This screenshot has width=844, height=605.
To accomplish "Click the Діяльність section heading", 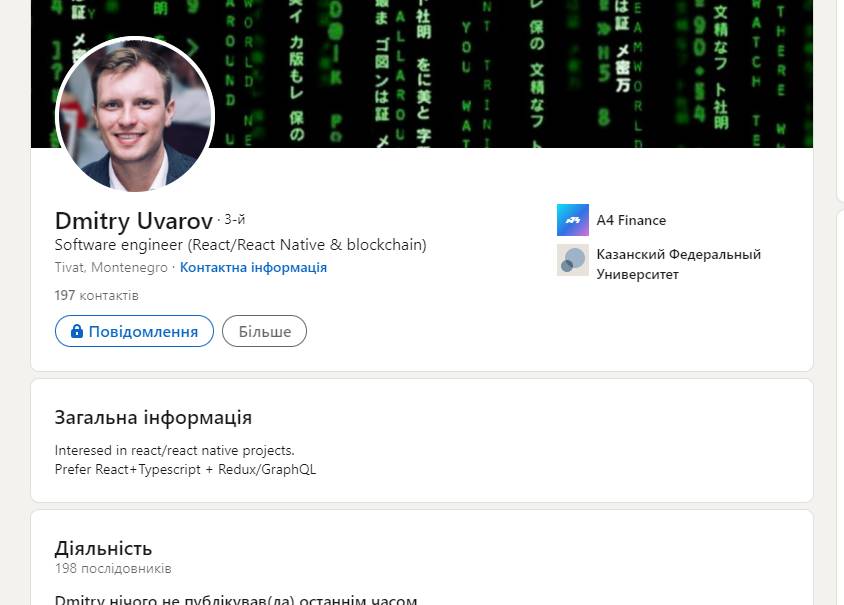I will pyautogui.click(x=103, y=548).
